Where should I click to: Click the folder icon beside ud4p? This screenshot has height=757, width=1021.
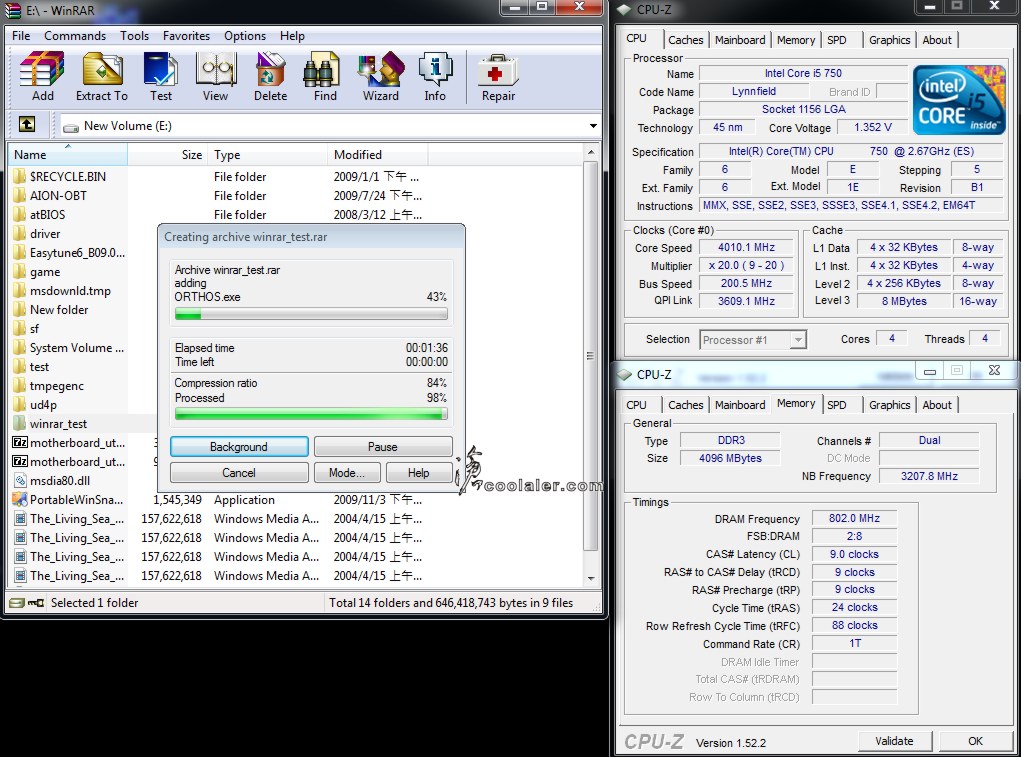(20, 405)
